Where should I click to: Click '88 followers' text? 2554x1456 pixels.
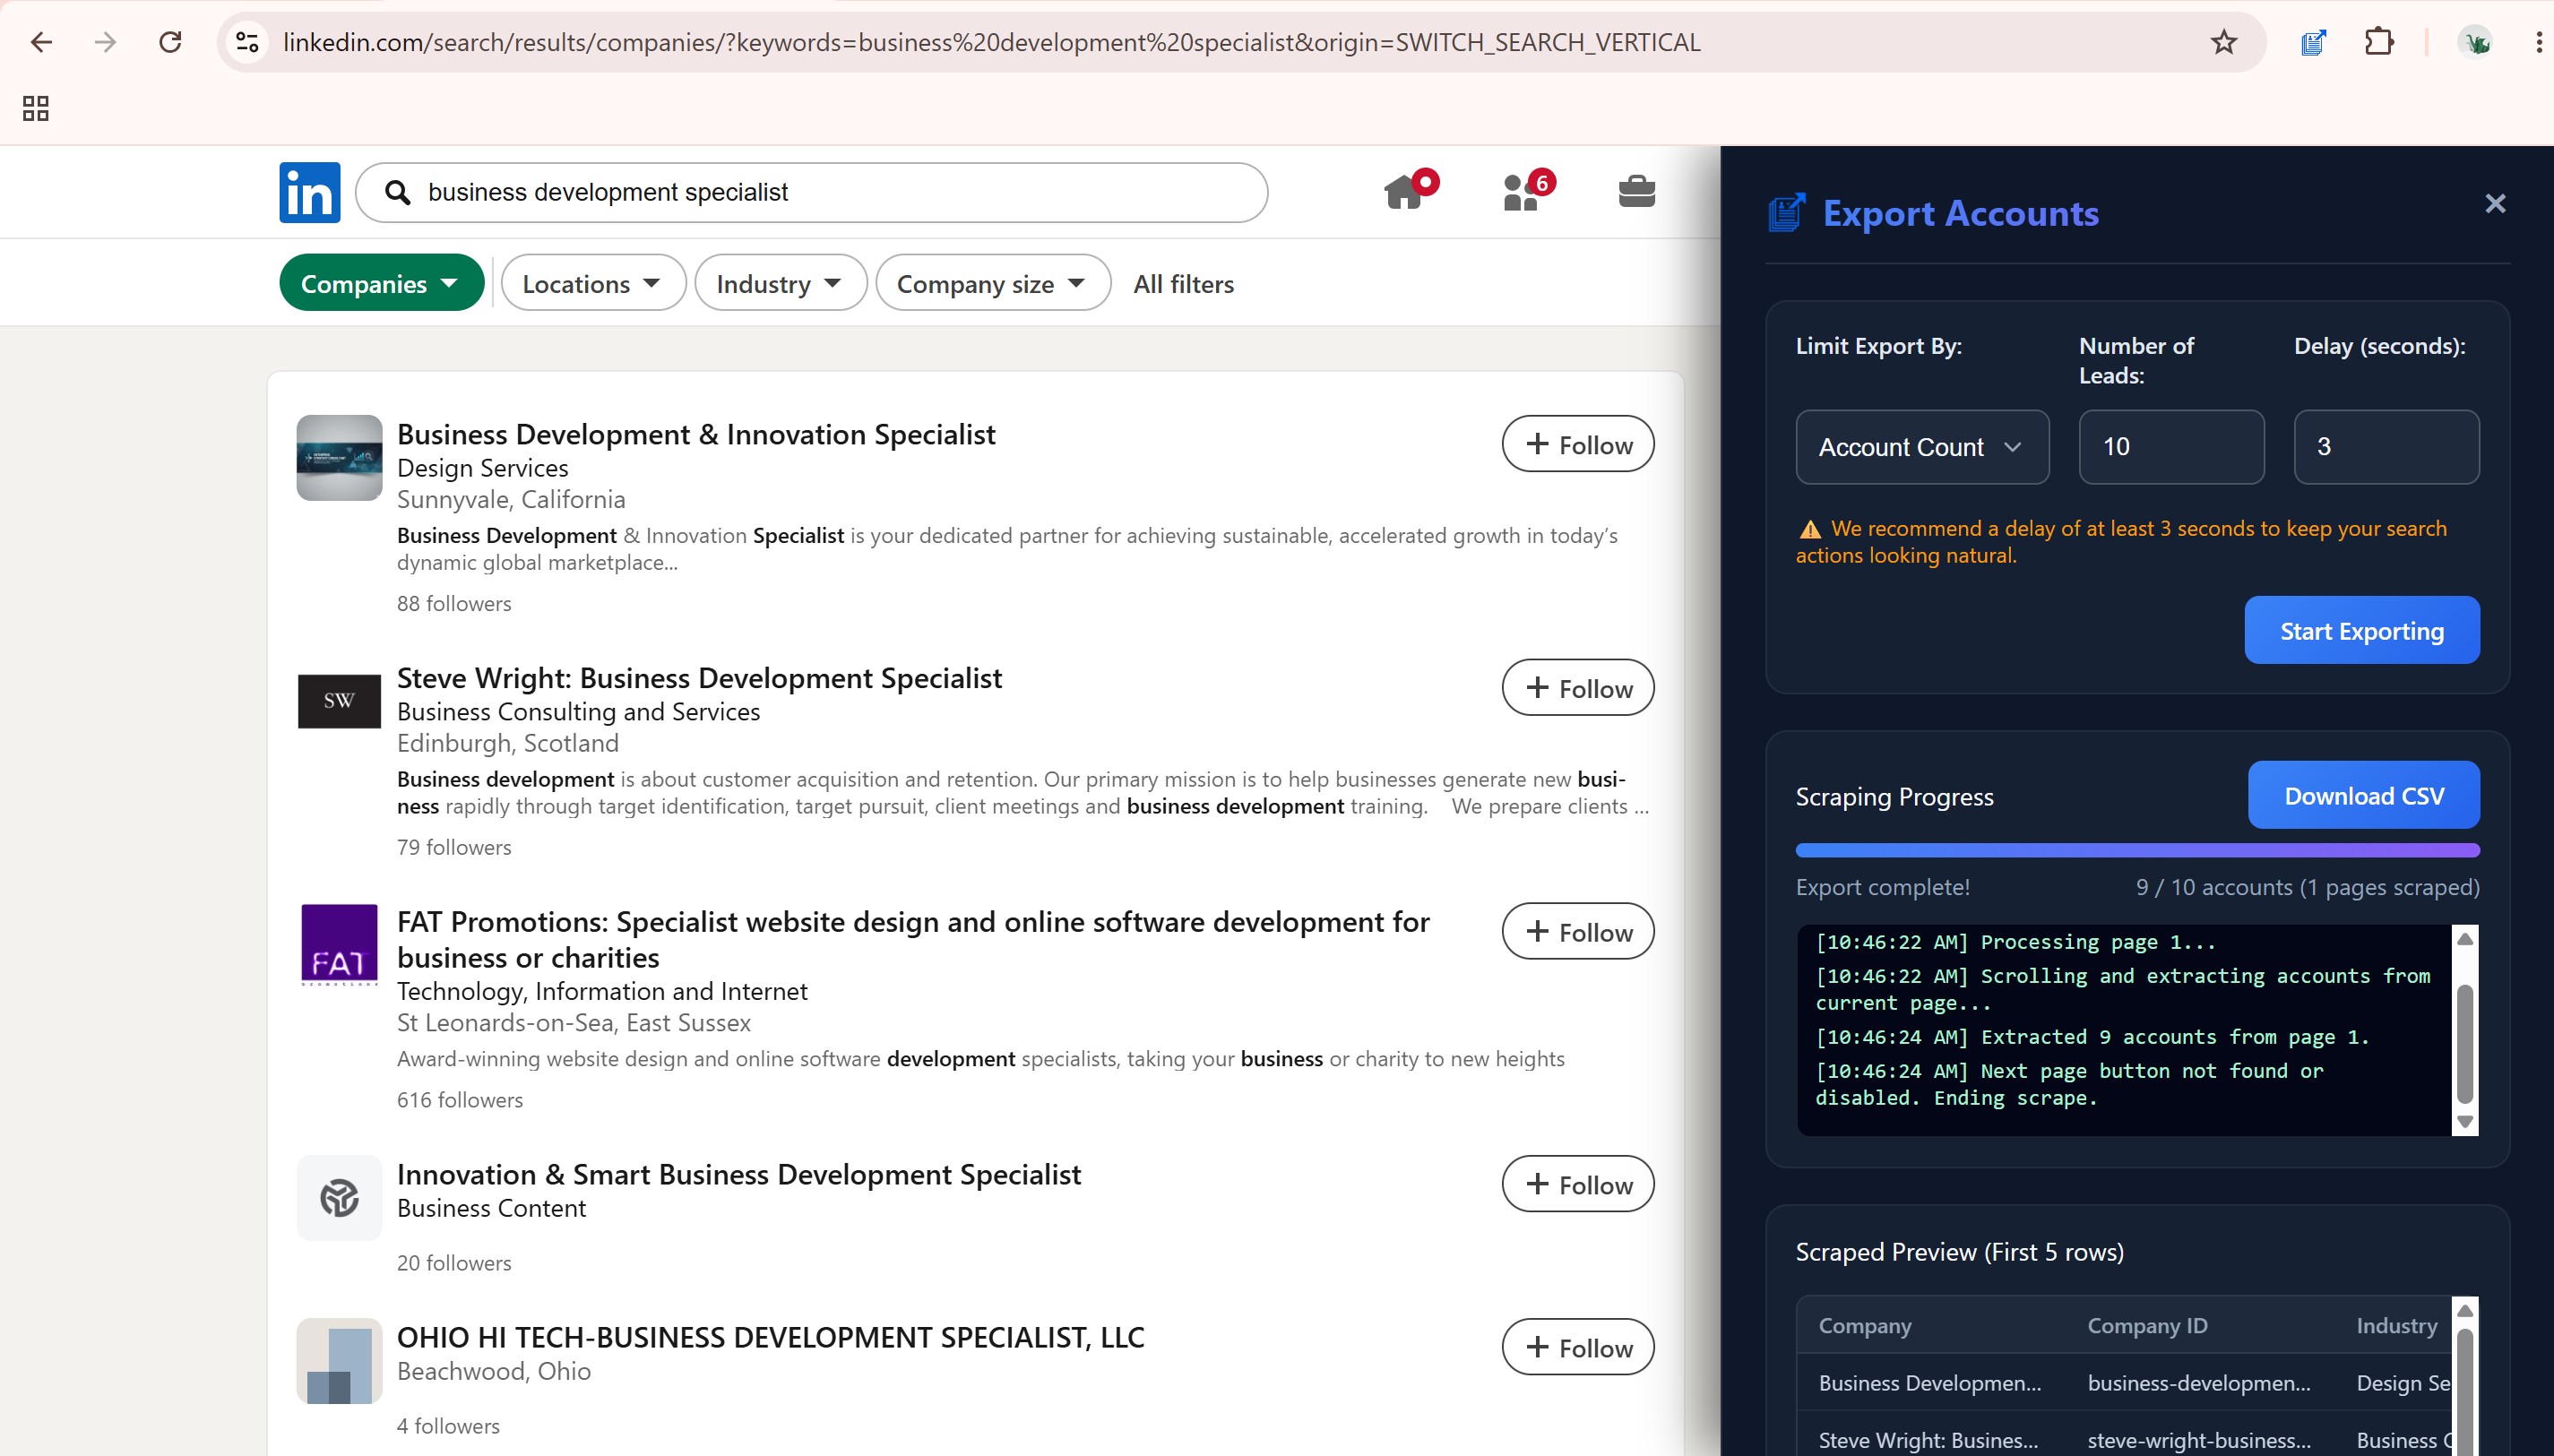pos(454,603)
